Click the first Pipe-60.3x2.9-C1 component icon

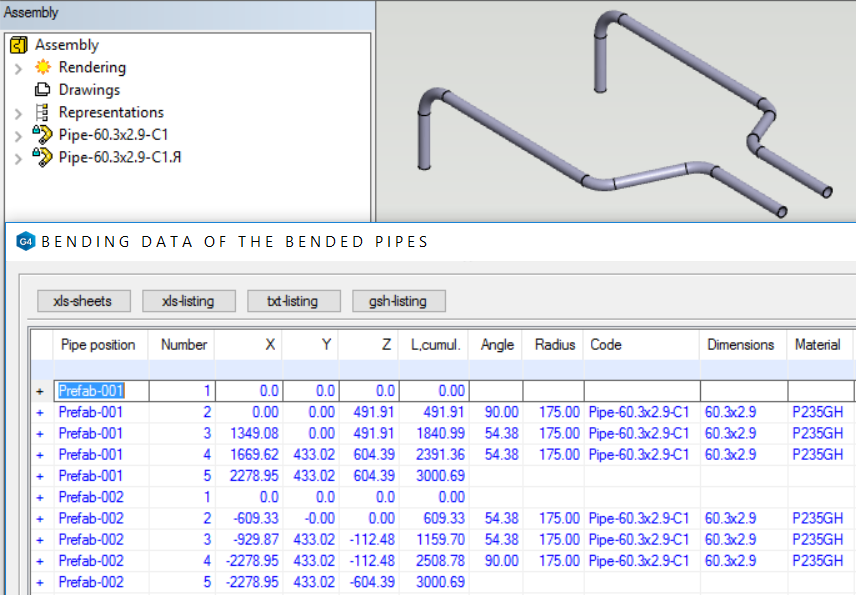pyautogui.click(x=42, y=135)
